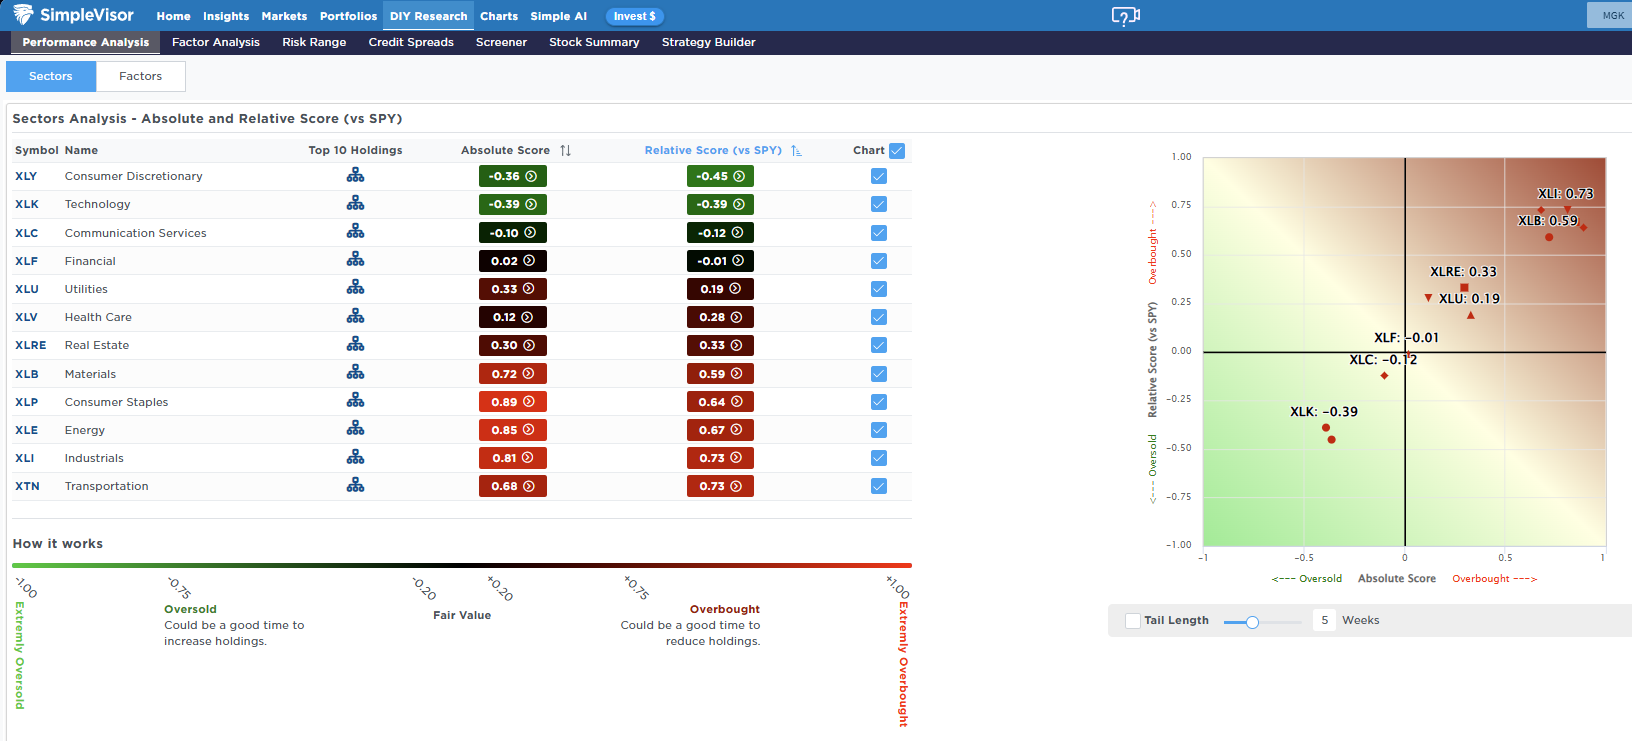This screenshot has width=1632, height=741.
Task: Expand the XLP absolute score 0.89 badge
Action: point(512,402)
